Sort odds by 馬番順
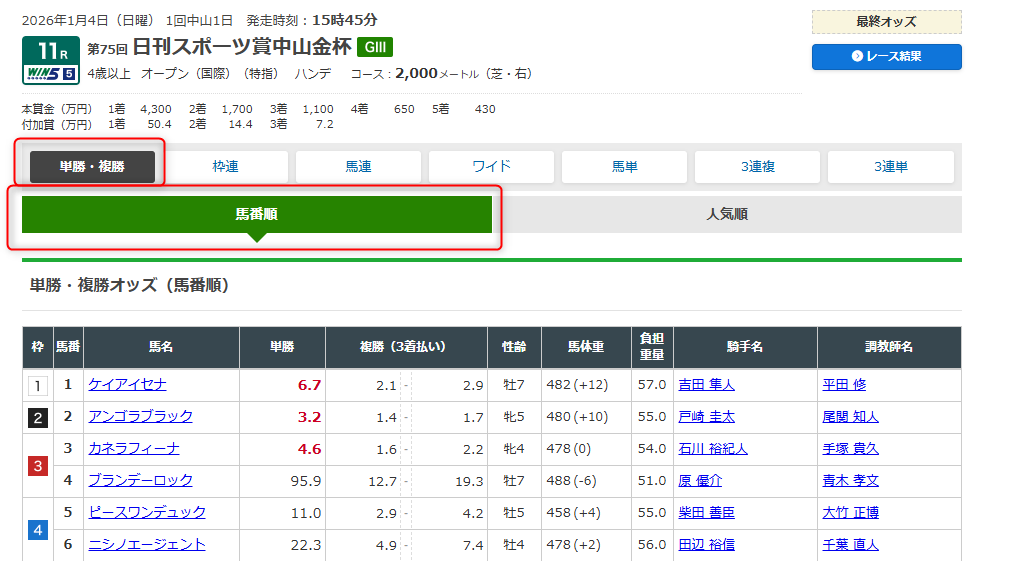 point(257,214)
